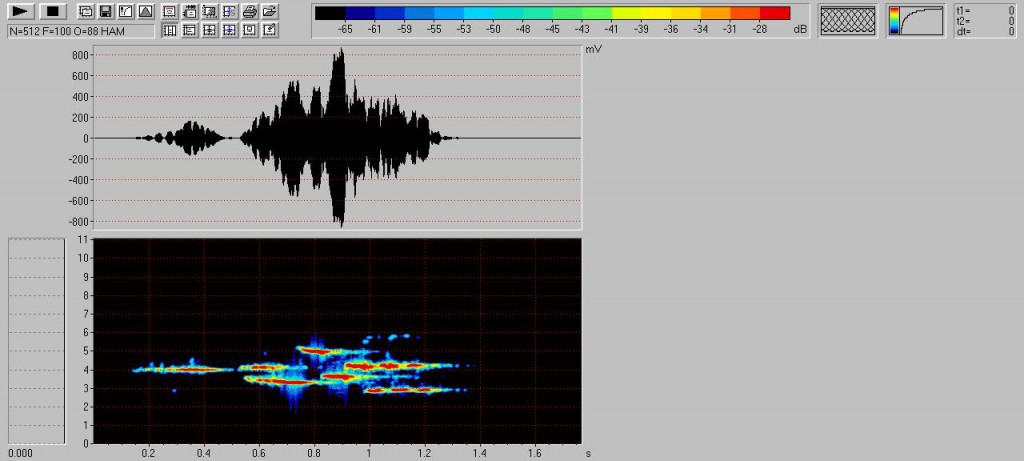Click the black segment of the color scale

(x=331, y=13)
